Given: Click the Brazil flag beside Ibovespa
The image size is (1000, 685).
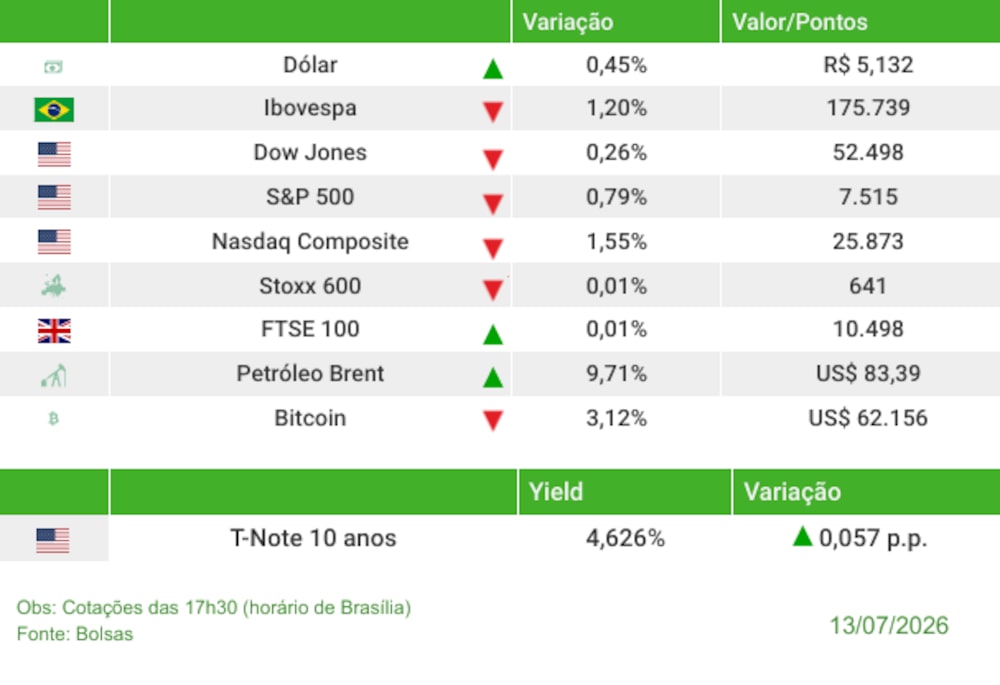Looking at the screenshot, I should (54, 109).
